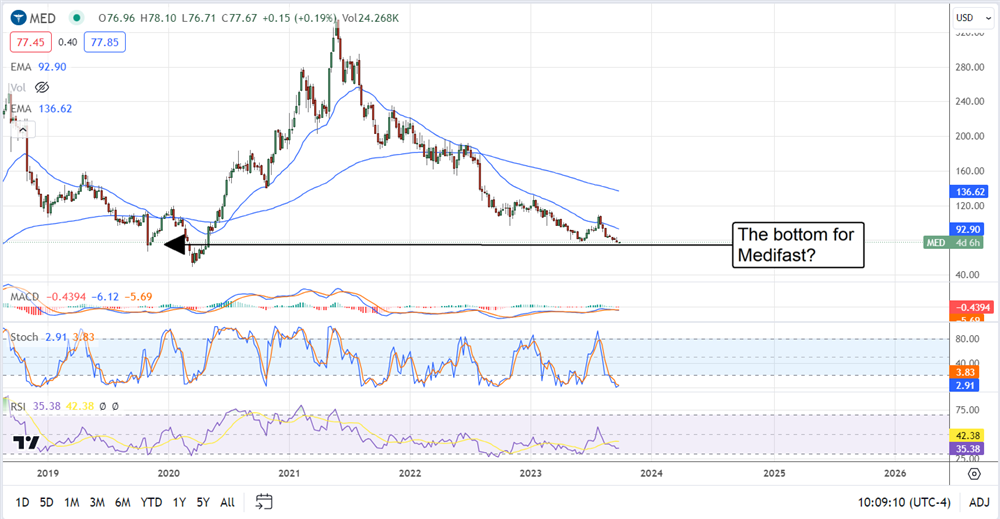1000x519 pixels.
Task: Click the orange 3.83 Stoch axis label
Action: click(x=966, y=372)
